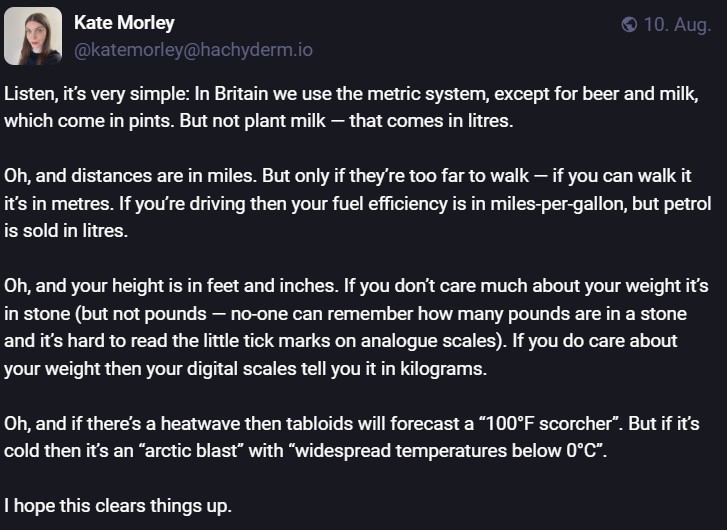Click the phrase 'widespread temperatures below 0°C'
Image resolution: width=727 pixels, height=530 pixels.
pos(446,451)
